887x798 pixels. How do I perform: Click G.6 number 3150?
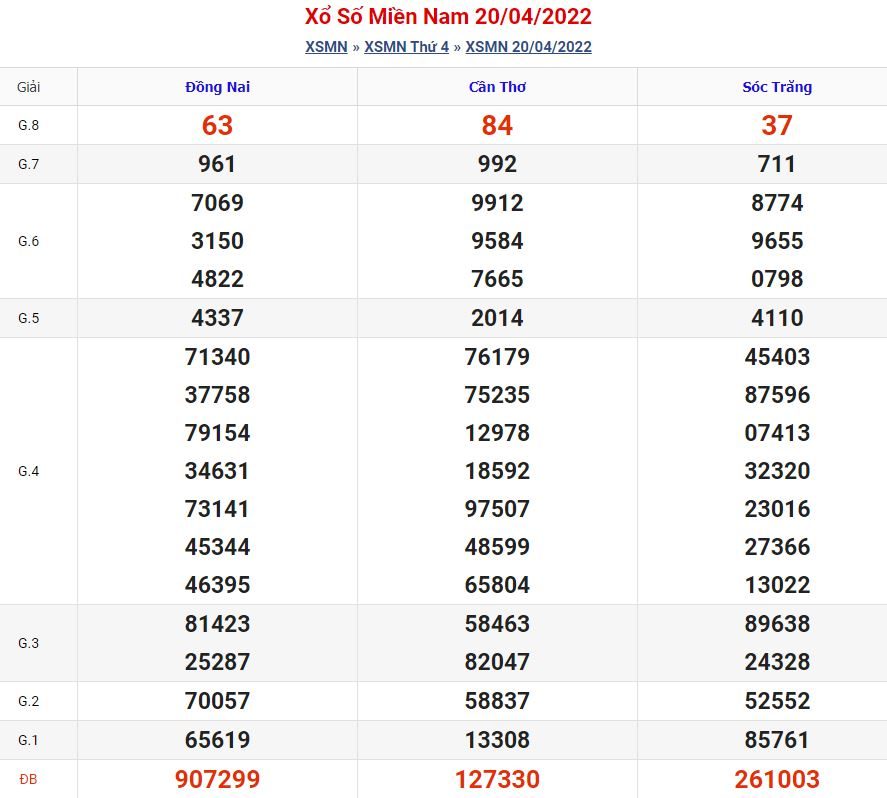(217, 241)
